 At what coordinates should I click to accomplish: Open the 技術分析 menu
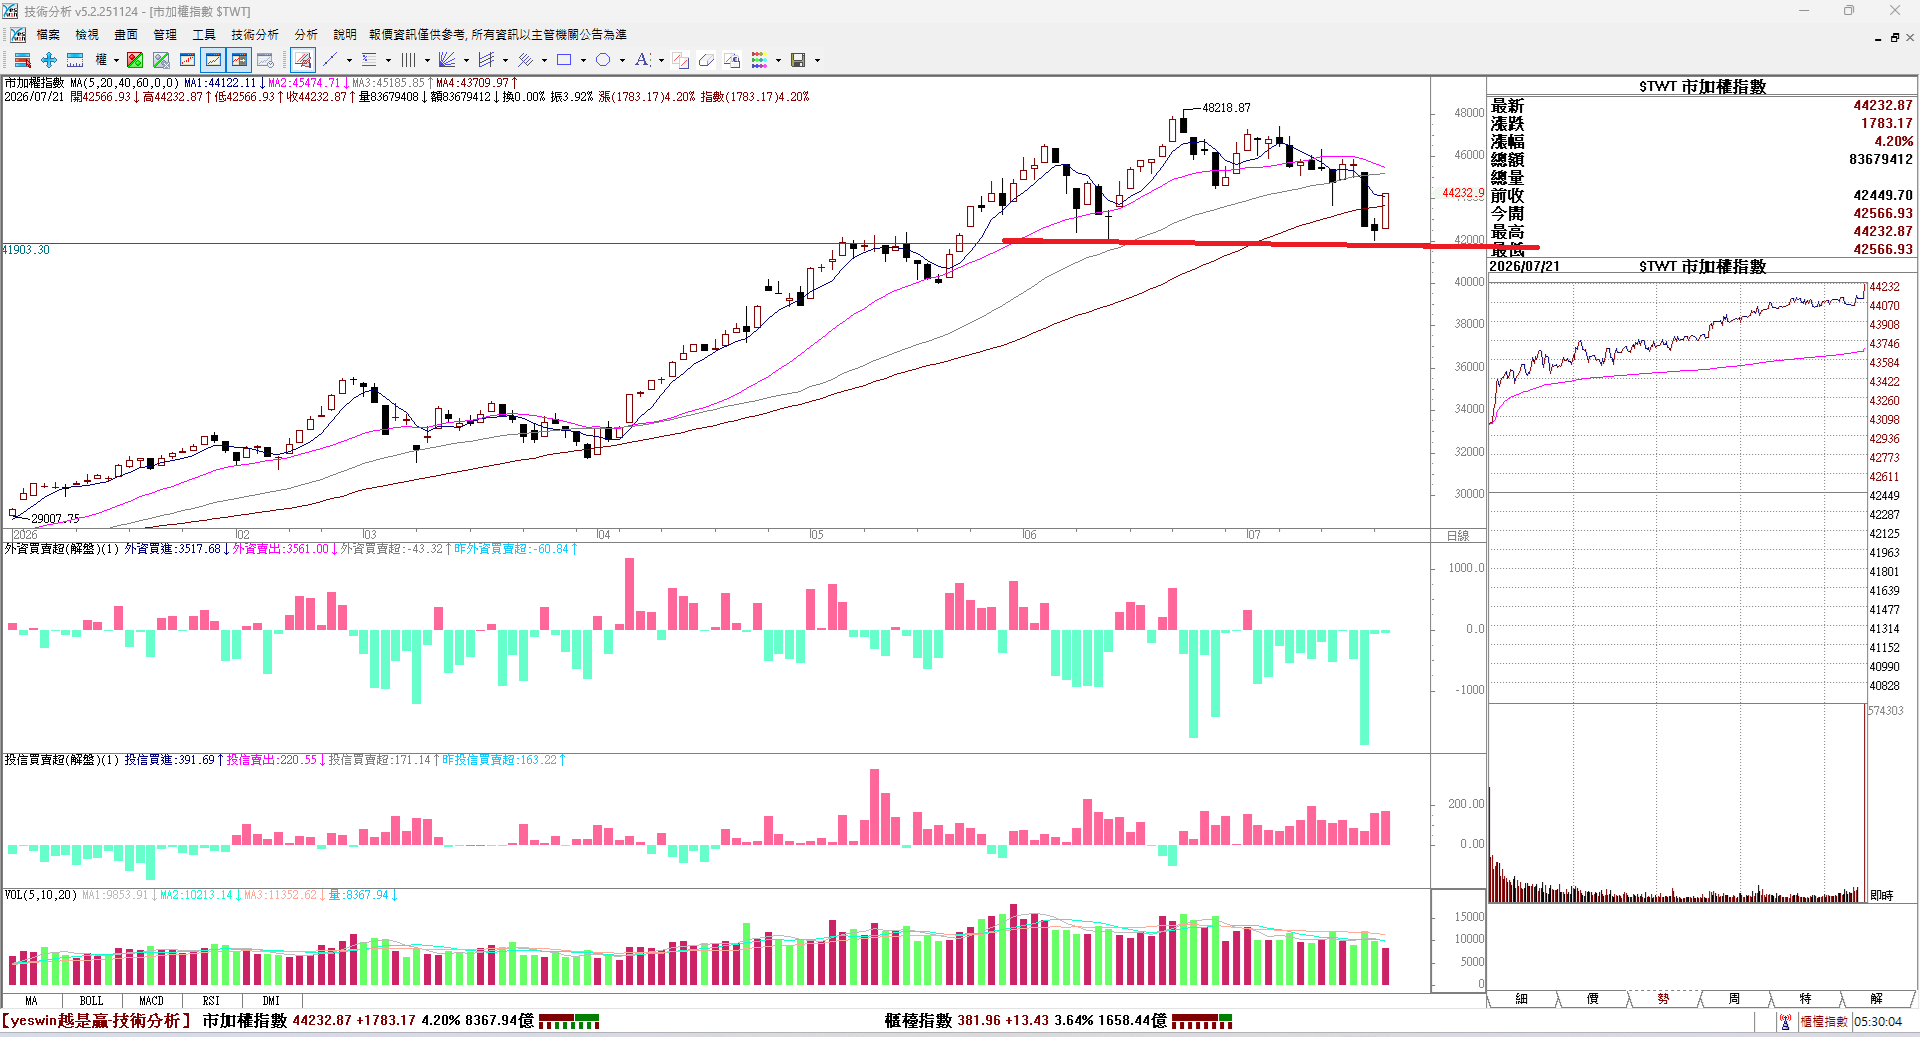[255, 35]
